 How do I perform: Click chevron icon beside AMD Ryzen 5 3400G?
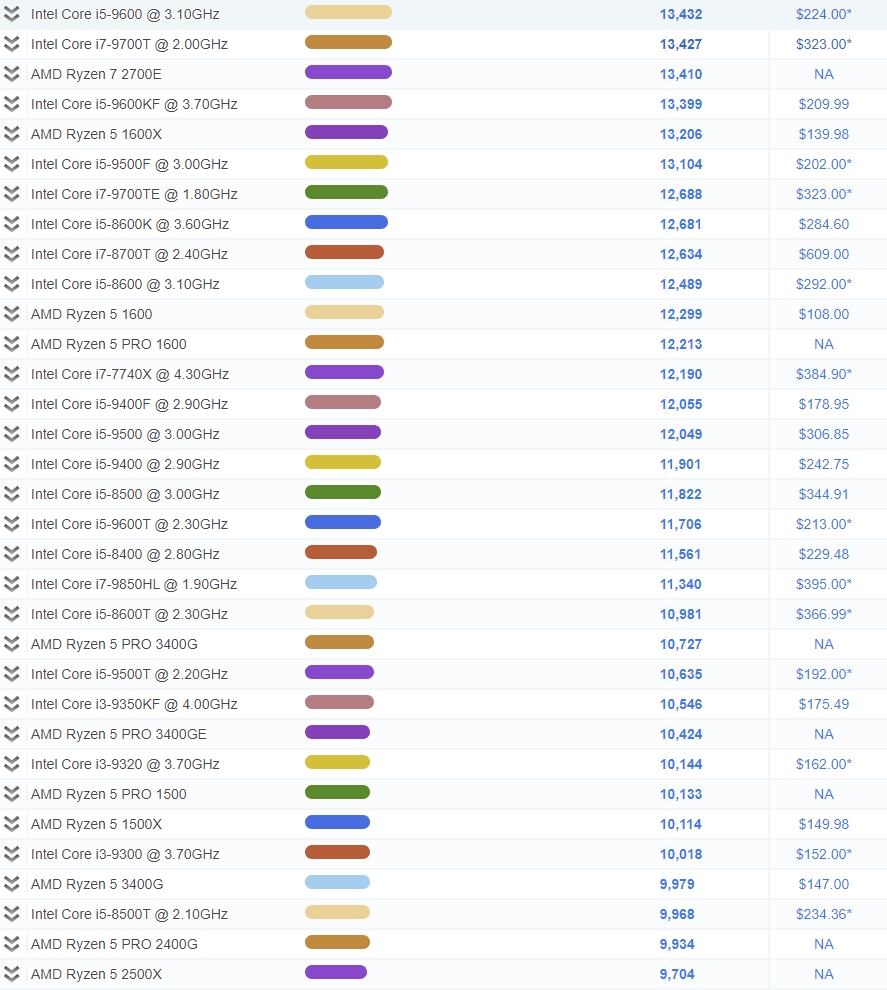point(12,883)
